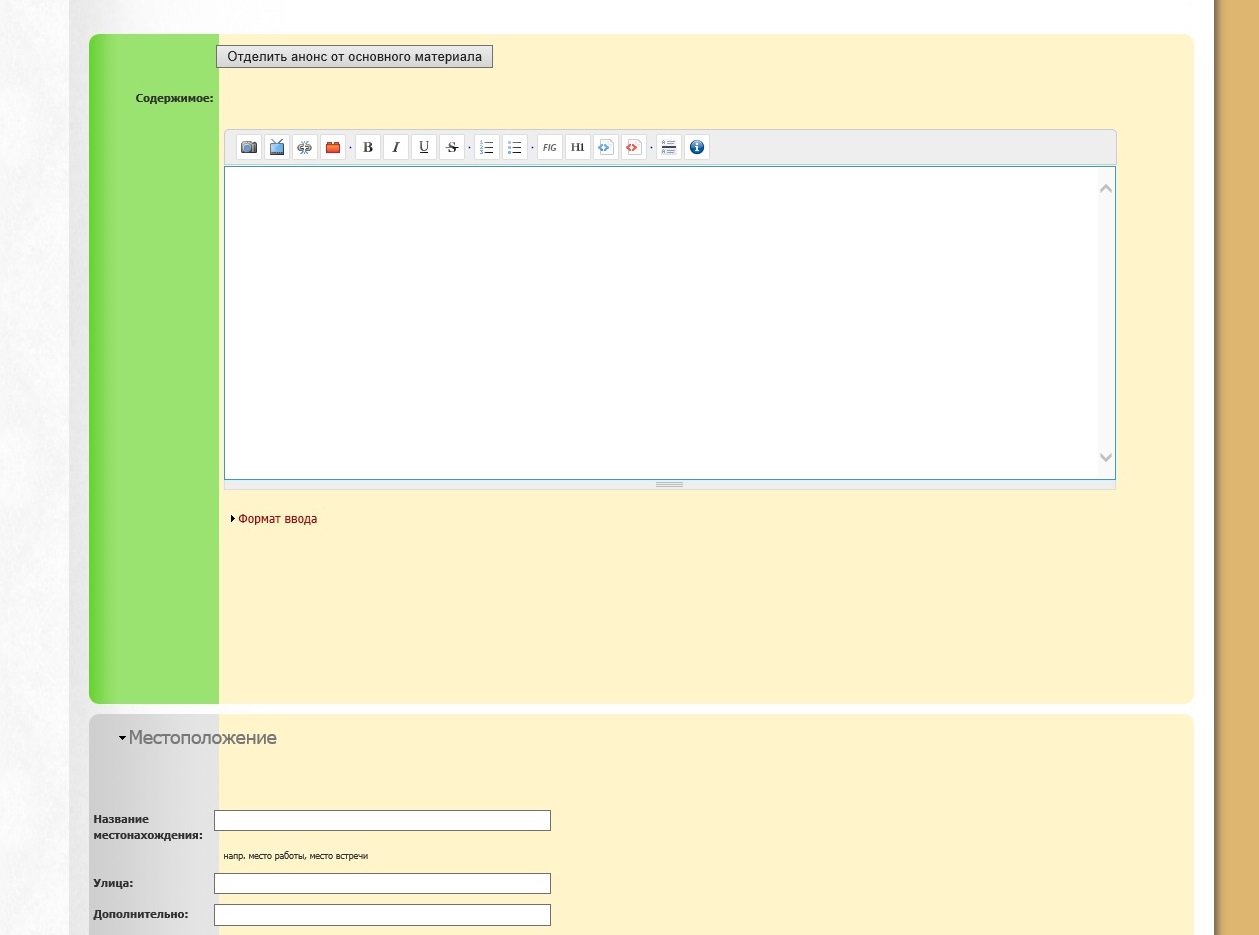Image resolution: width=1259 pixels, height=935 pixels.
Task: Toggle strikethrough formatting
Action: [452, 147]
